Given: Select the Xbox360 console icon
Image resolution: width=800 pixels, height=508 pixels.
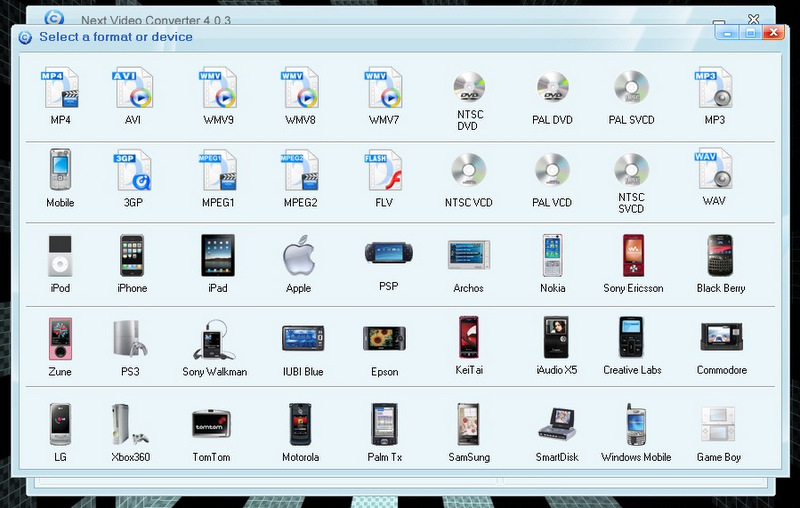Looking at the screenshot, I should tap(130, 424).
